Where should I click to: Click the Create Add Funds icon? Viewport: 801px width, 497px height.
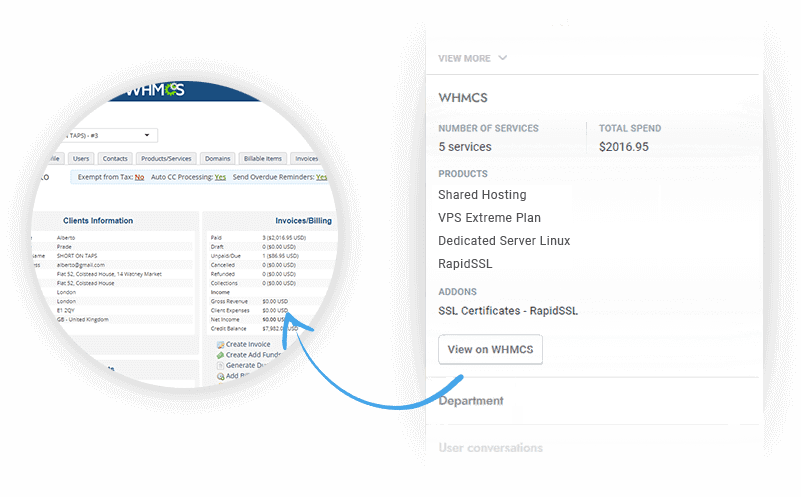click(x=220, y=355)
